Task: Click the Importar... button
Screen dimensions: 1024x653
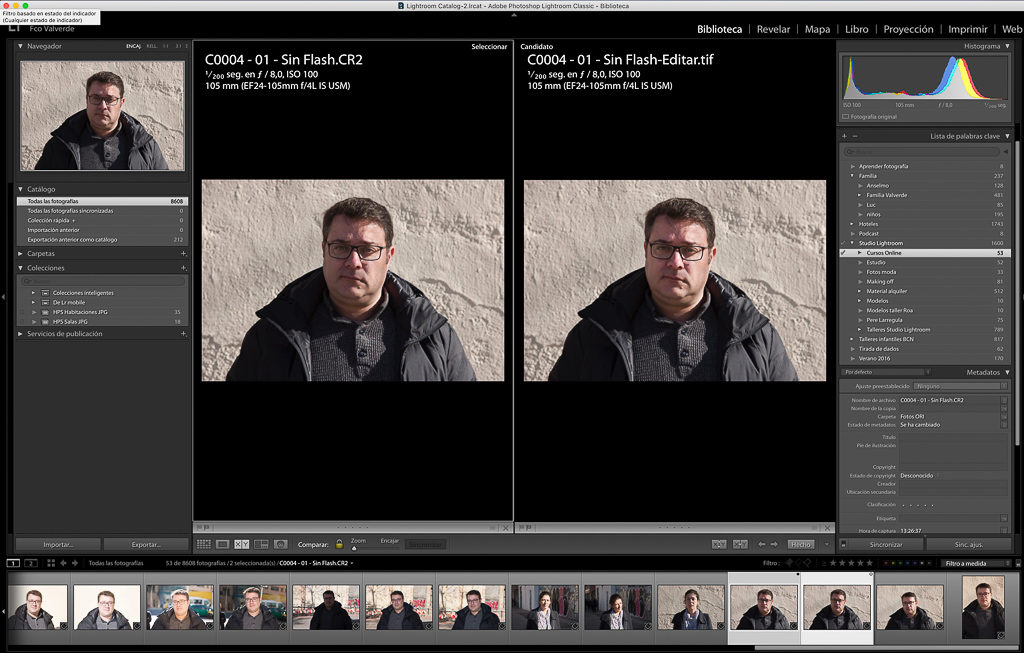Action: pyautogui.click(x=58, y=545)
